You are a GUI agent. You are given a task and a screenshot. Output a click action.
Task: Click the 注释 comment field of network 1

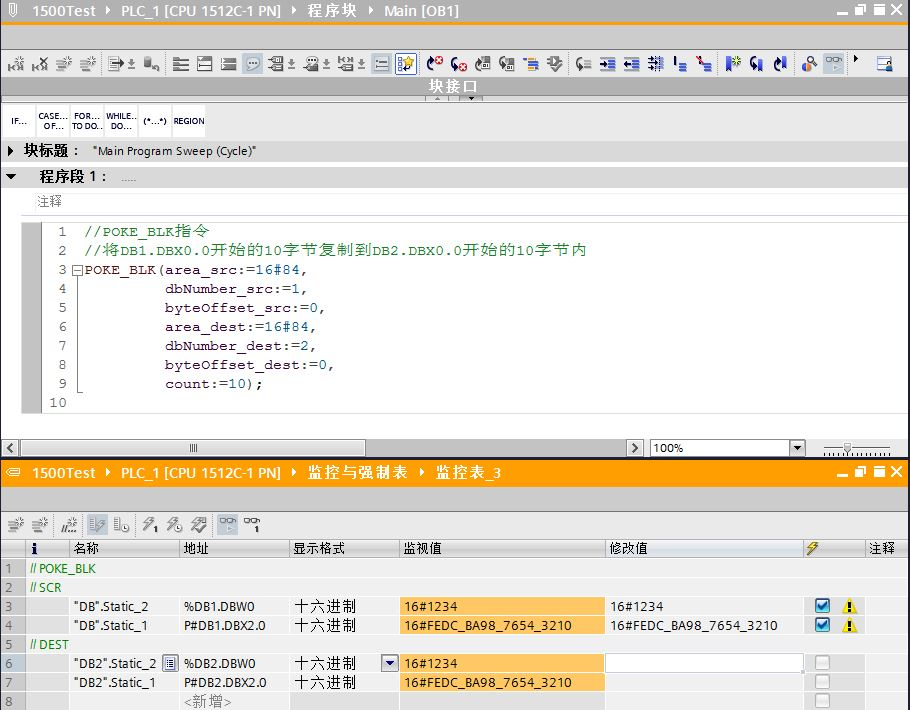[470, 201]
